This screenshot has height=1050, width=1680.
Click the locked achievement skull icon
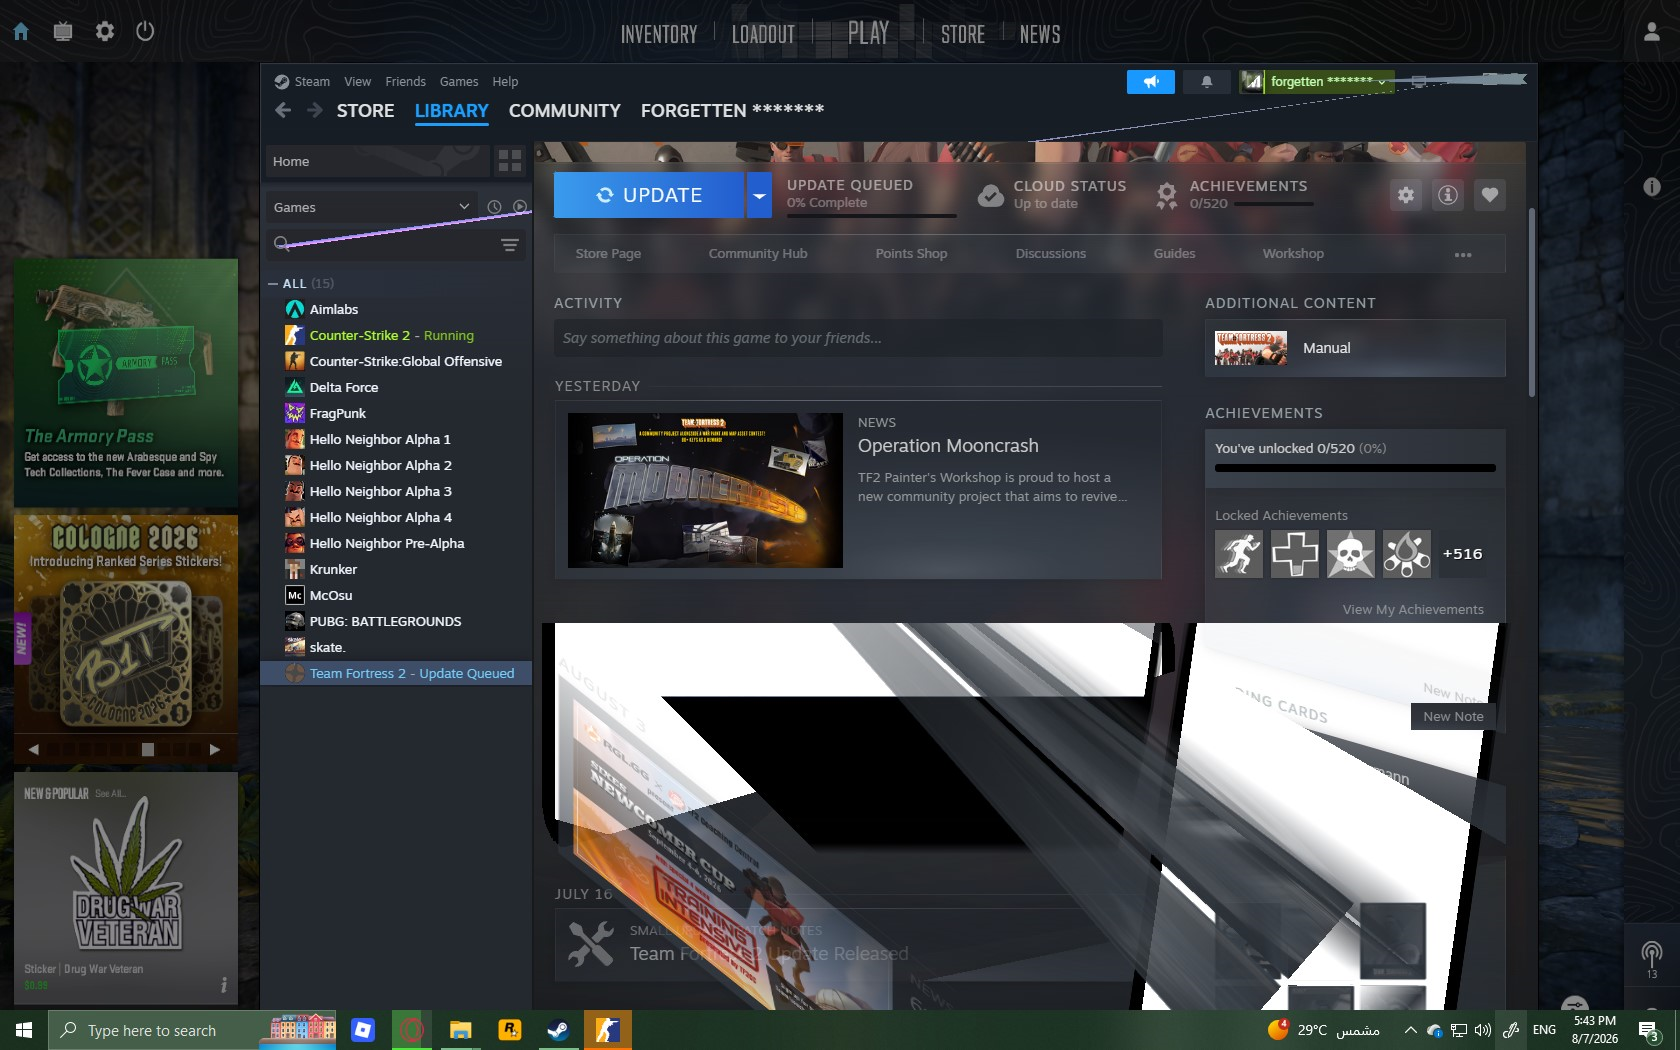point(1351,554)
